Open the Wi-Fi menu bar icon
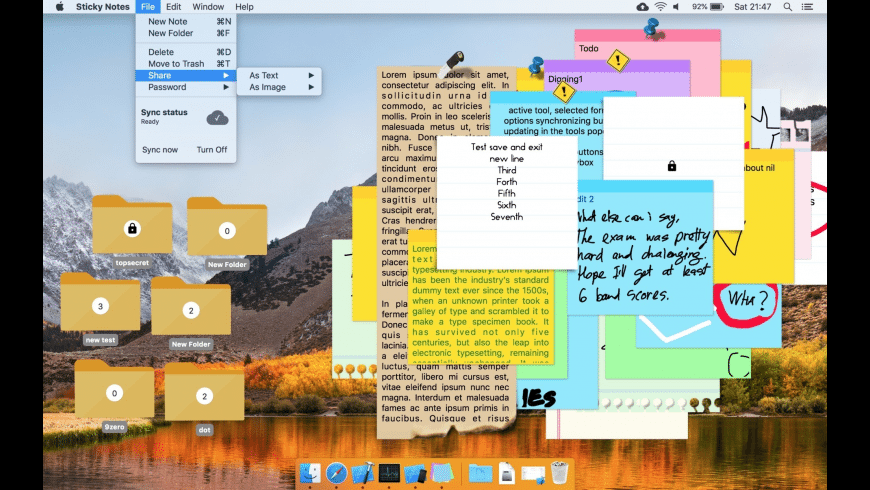 tap(660, 7)
